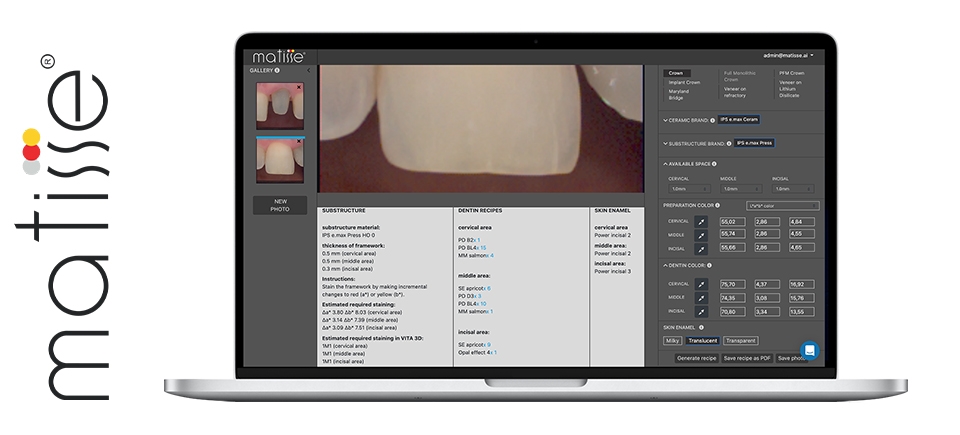Open the Opal effect 4 incisal link
This screenshot has height=435, width=960.
(478, 352)
